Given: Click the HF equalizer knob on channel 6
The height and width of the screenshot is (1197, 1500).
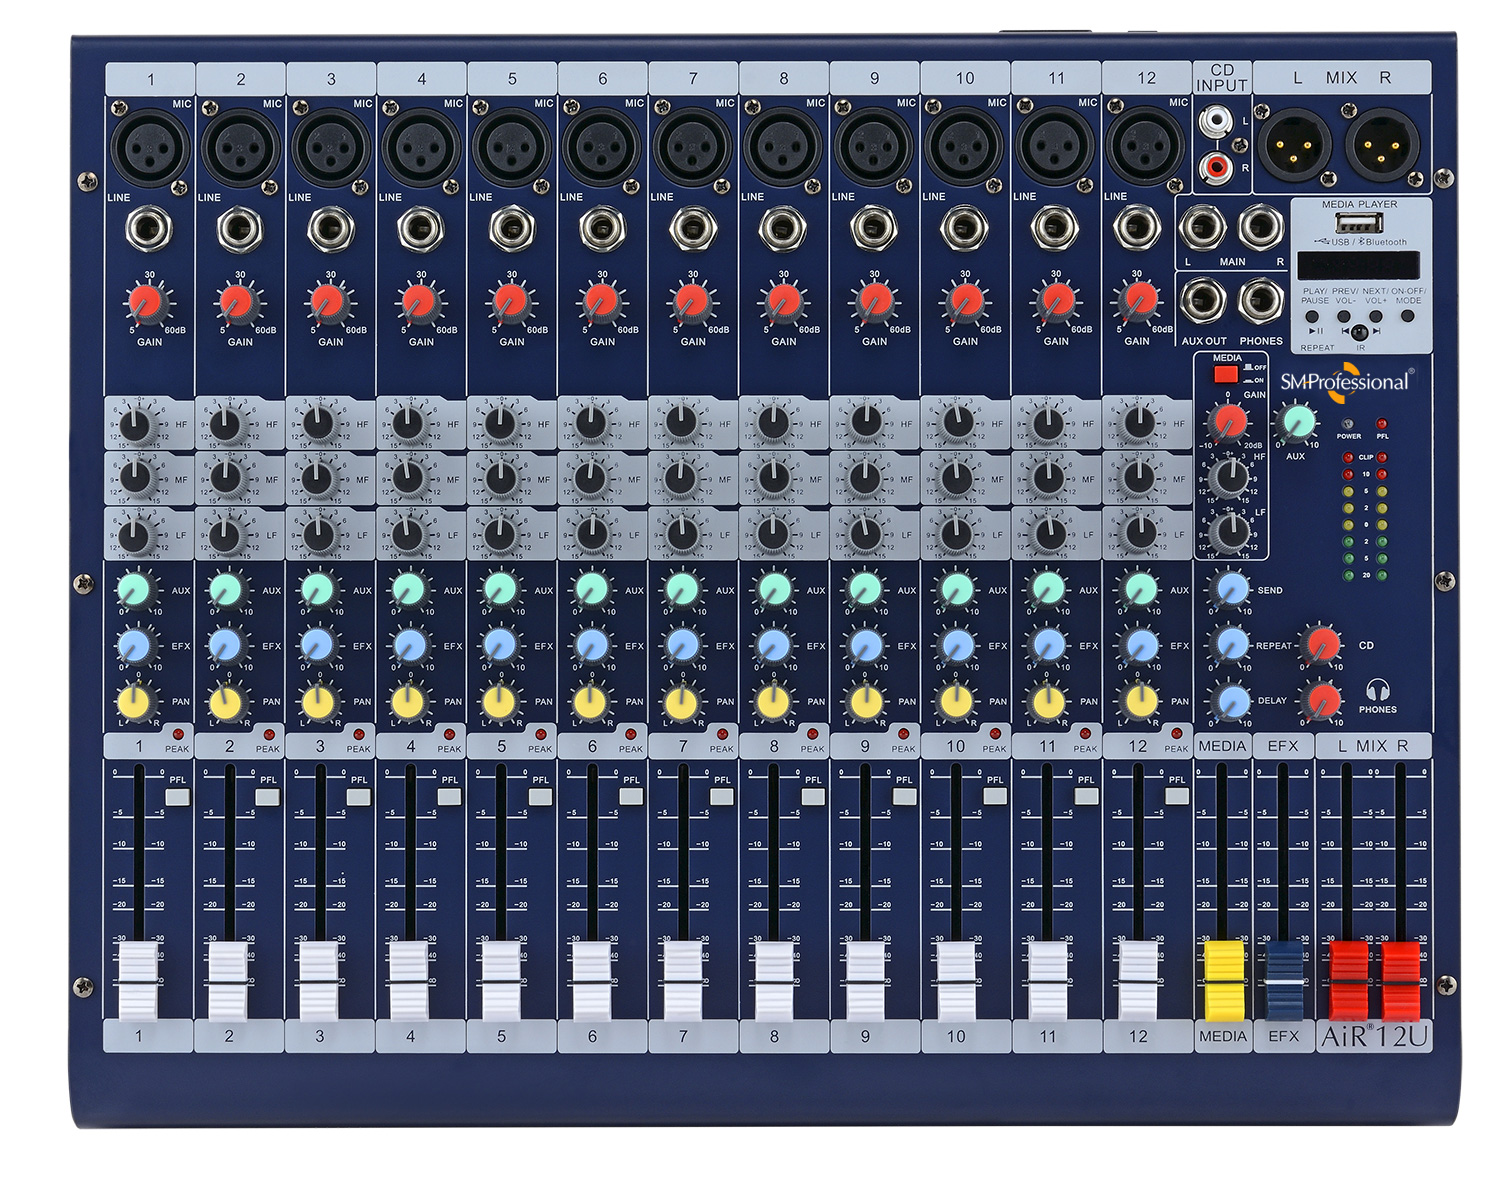Looking at the screenshot, I should pos(591,424).
